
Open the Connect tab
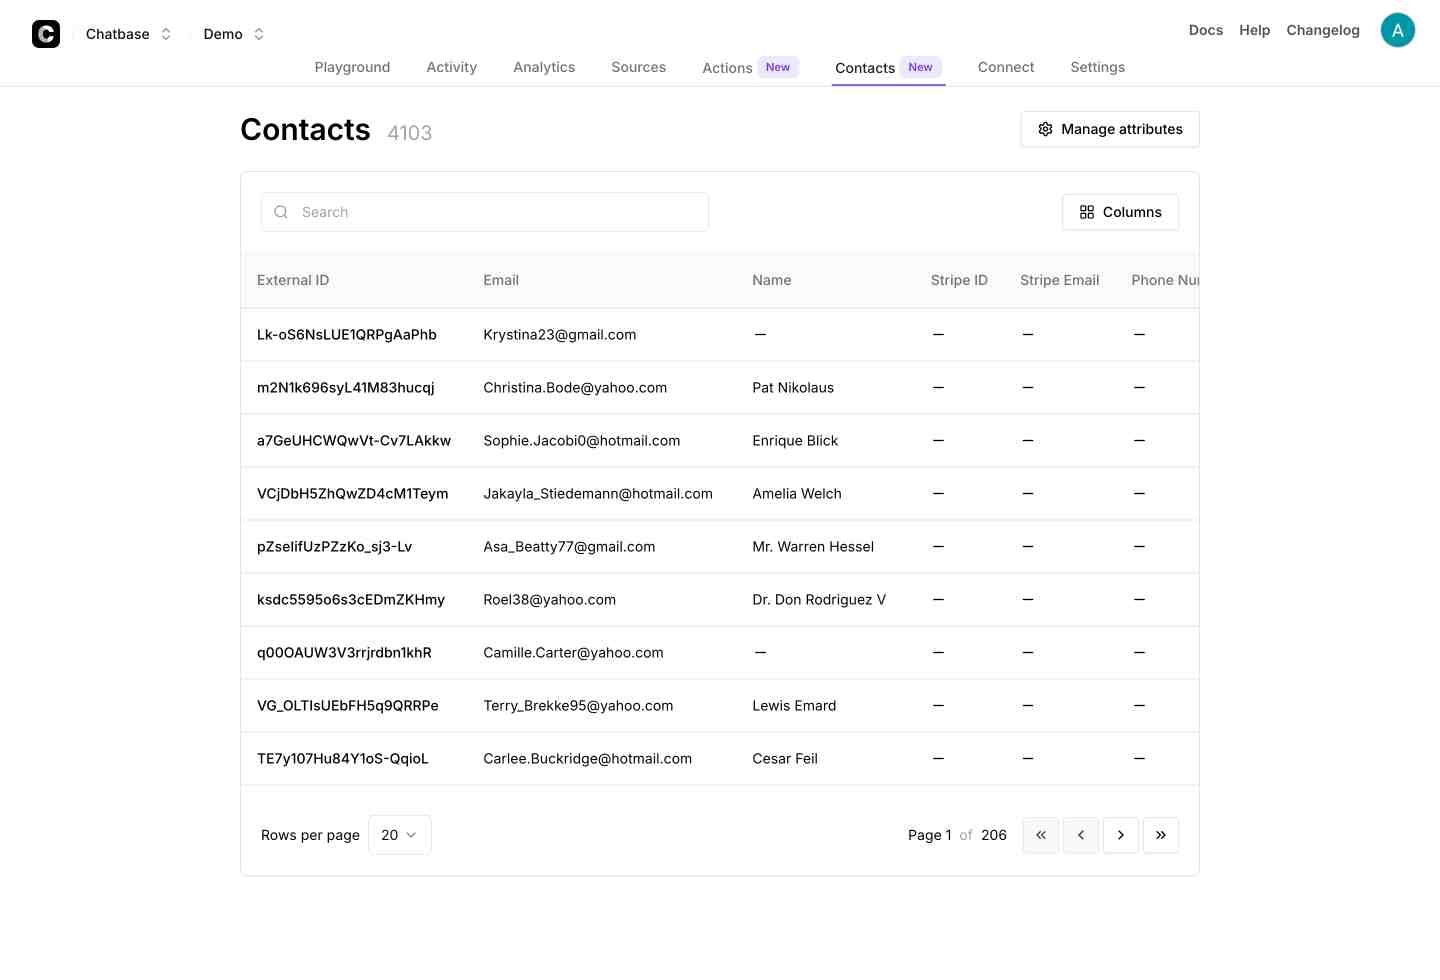click(x=1006, y=67)
